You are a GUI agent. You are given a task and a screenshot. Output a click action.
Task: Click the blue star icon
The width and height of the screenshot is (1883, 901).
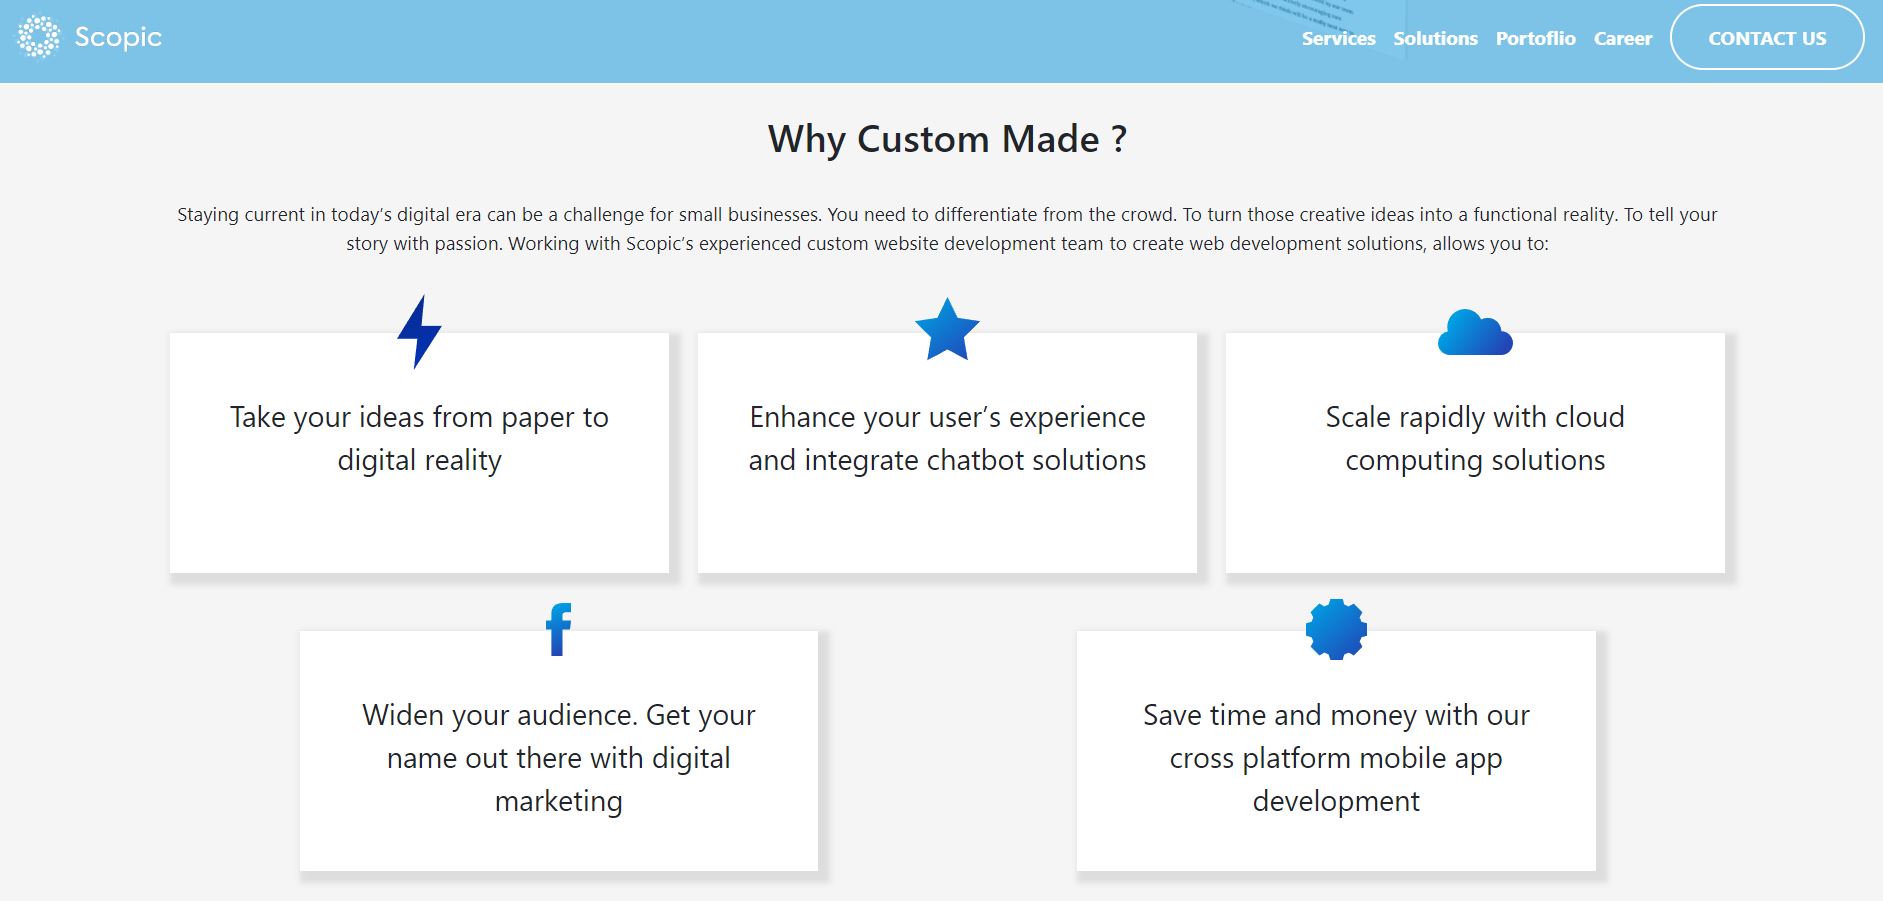pyautogui.click(x=947, y=330)
